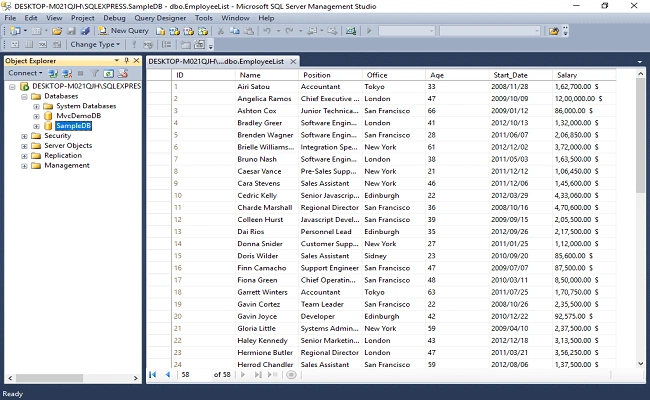Click the Undo arrow icon
650x400 pixels.
[267, 31]
